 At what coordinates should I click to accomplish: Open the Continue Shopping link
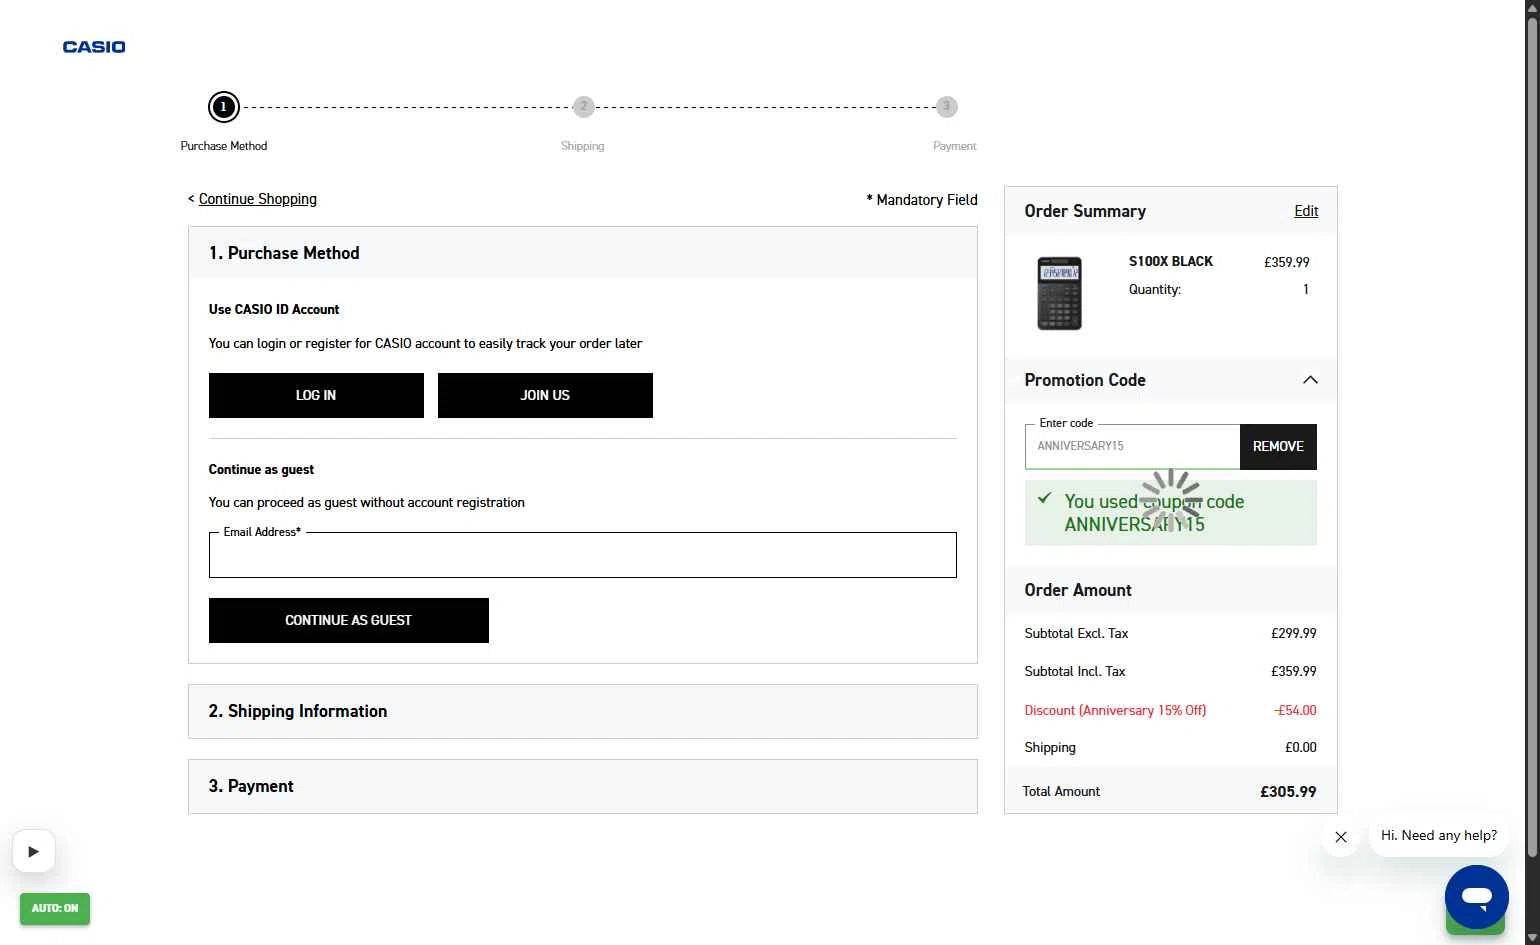pyautogui.click(x=257, y=199)
